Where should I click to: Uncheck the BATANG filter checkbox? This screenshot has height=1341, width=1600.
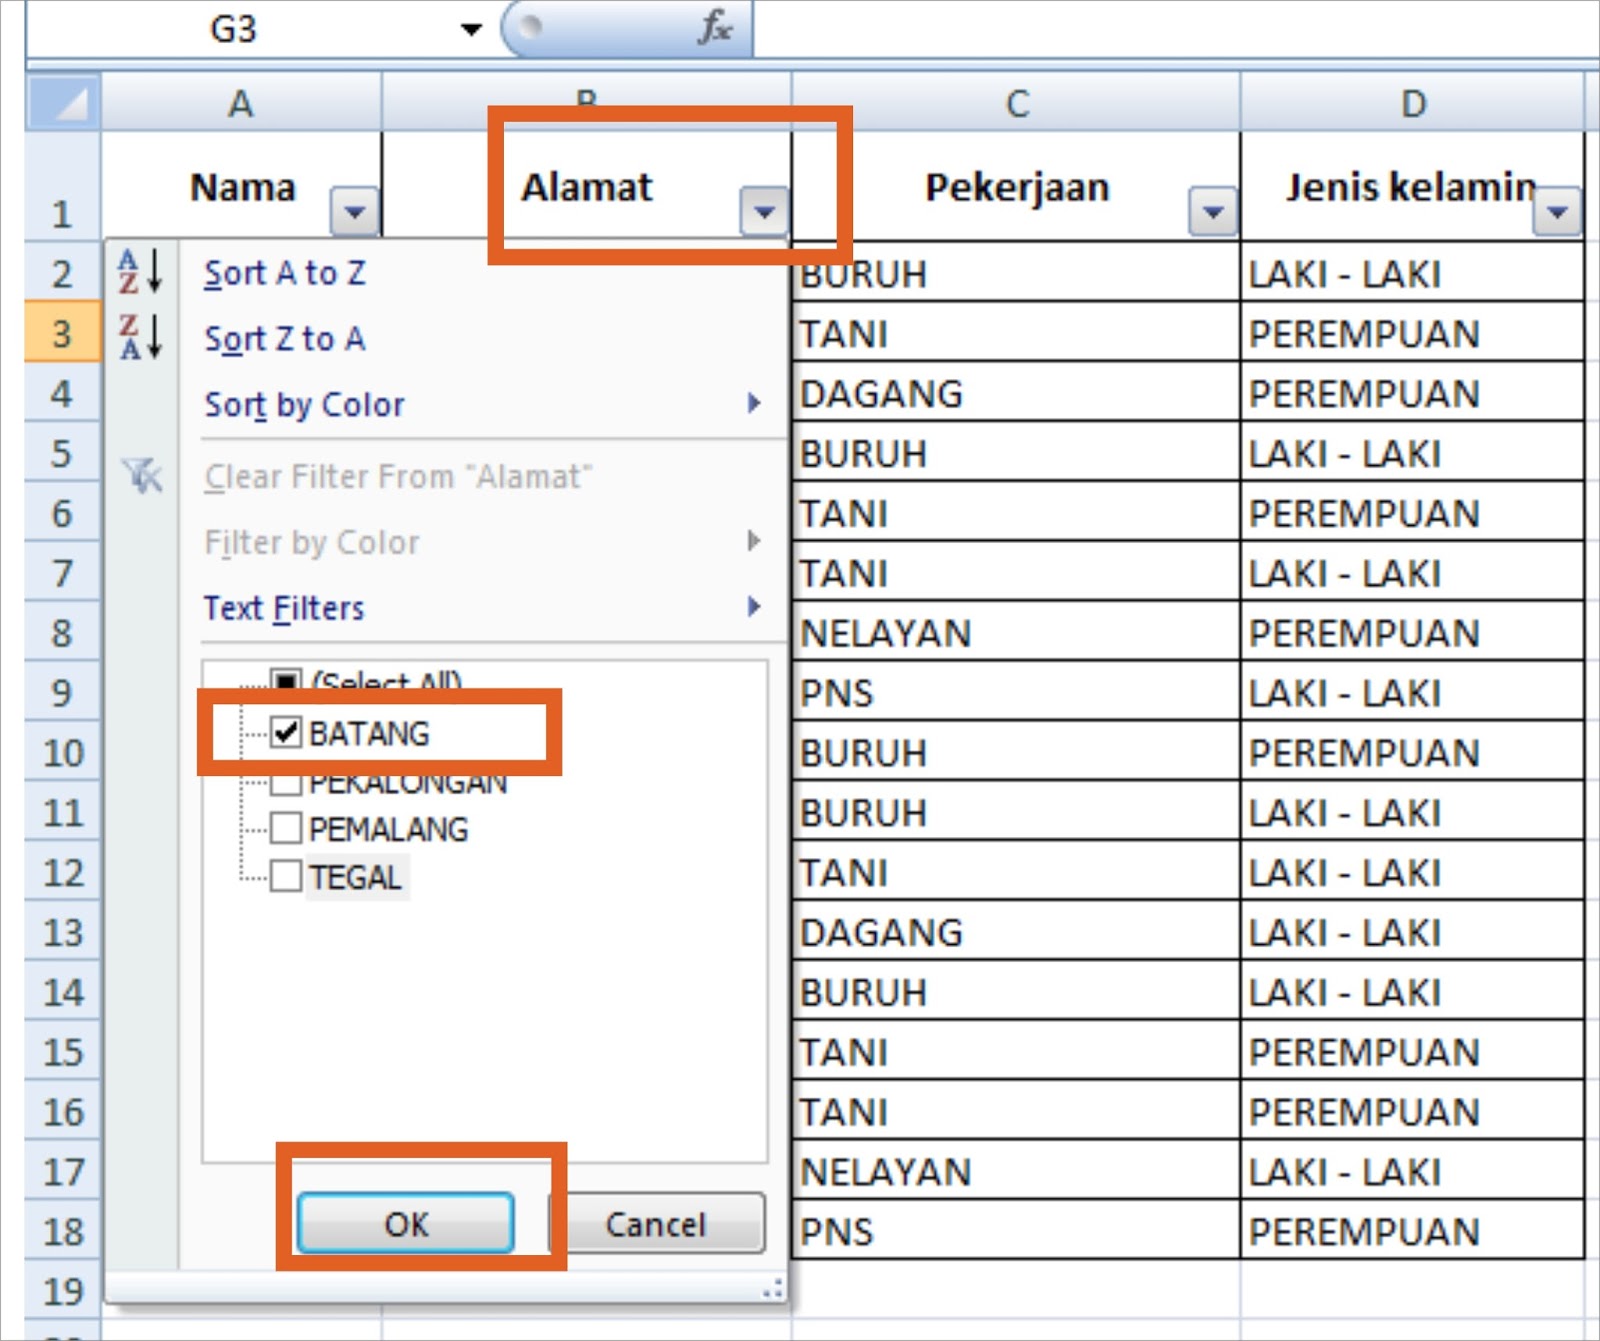(x=287, y=733)
